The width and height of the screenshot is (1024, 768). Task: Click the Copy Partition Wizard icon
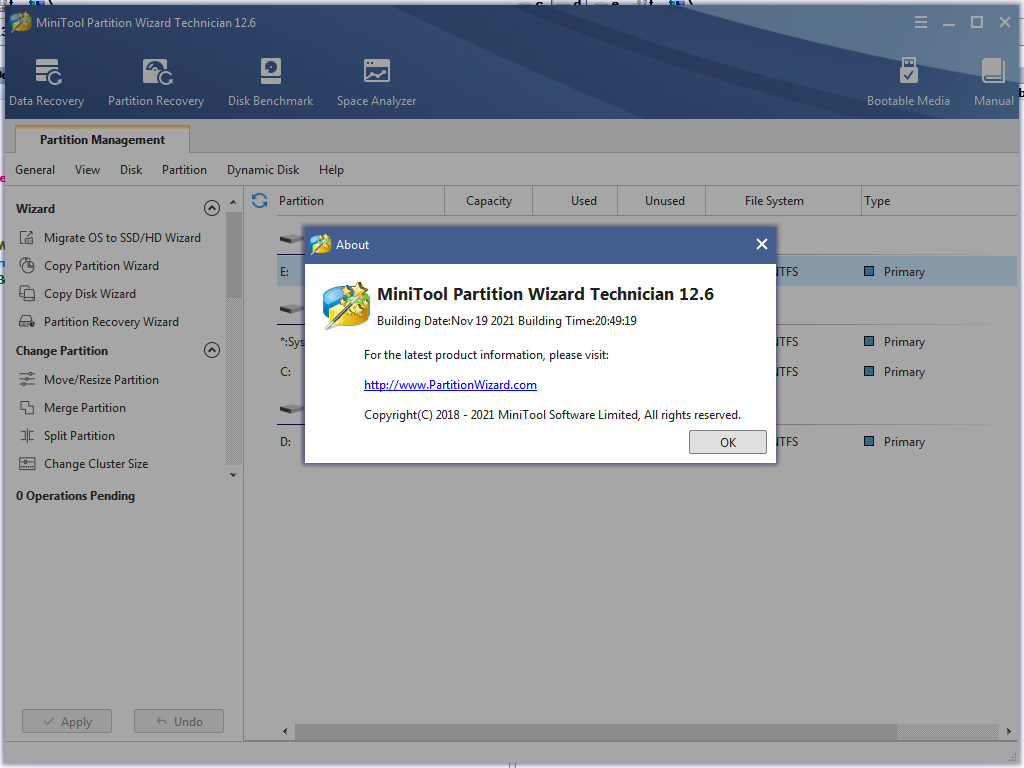pyautogui.click(x=27, y=266)
